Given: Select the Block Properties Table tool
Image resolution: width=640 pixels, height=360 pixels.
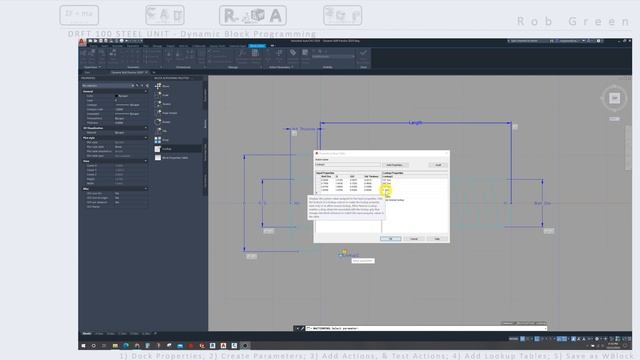Looking at the screenshot, I should (171, 158).
